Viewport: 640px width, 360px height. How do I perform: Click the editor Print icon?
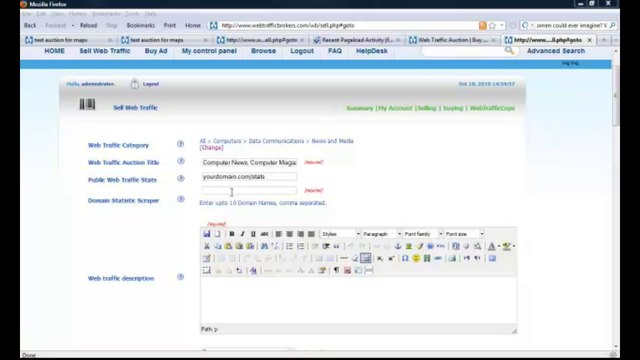[x=452, y=258]
